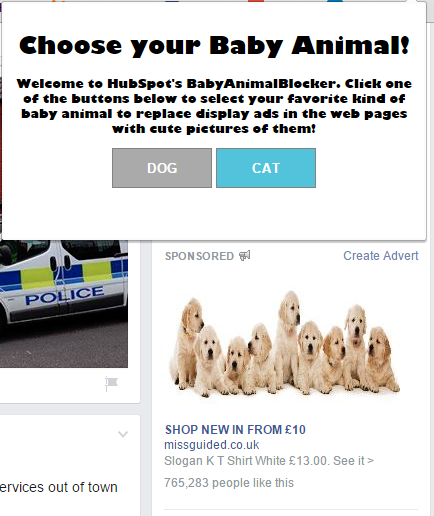Image resolution: width=434 pixels, height=516 pixels.
Task: Select the CAT baby animal button
Action: (x=266, y=168)
